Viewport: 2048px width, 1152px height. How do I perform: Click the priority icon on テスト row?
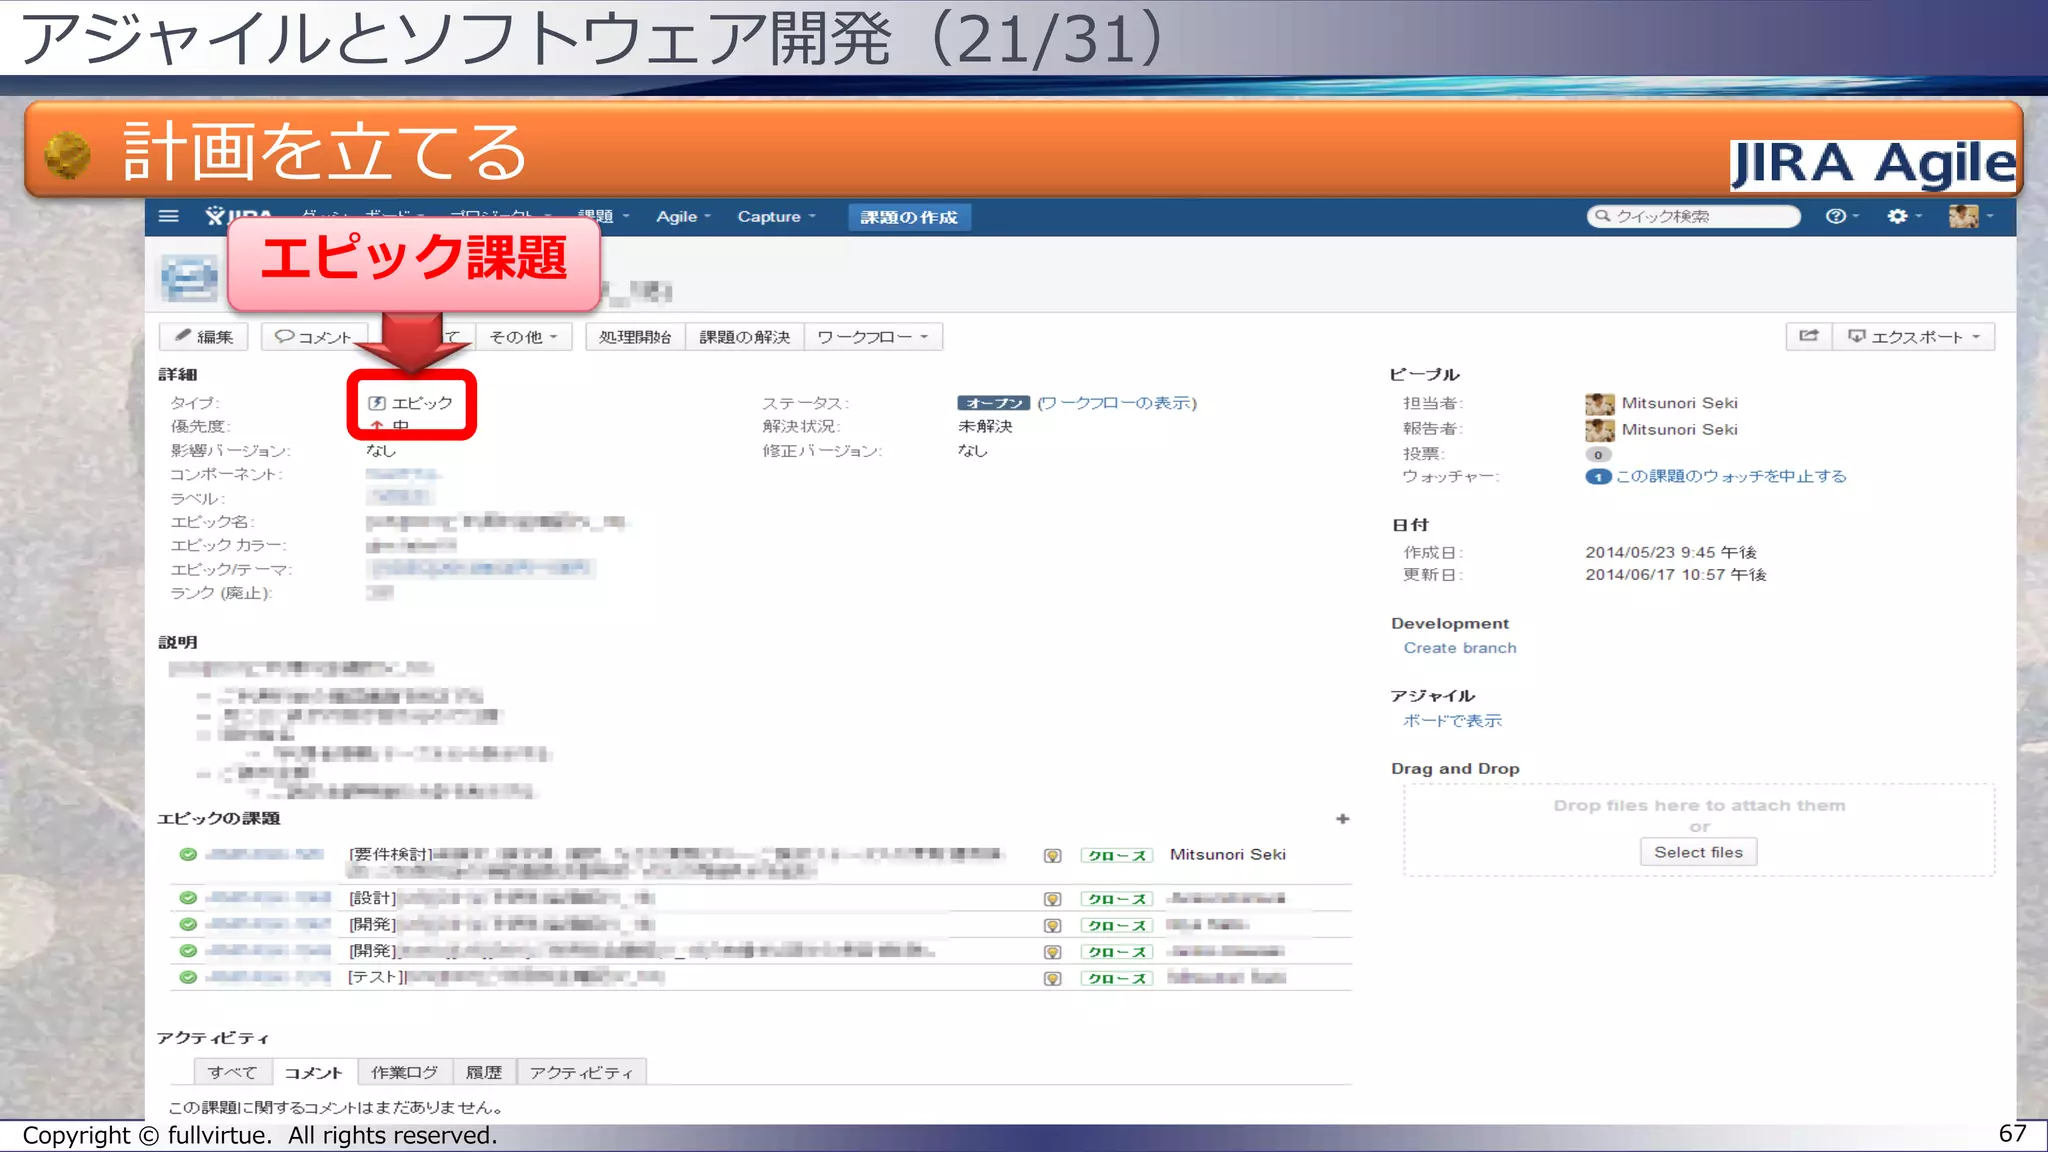tap(1052, 979)
